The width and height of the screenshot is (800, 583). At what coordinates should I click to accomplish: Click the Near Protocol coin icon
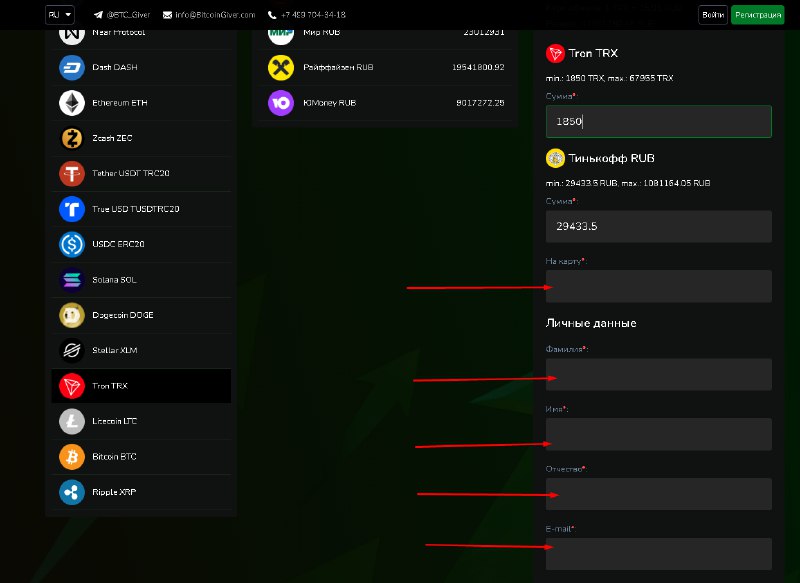[x=72, y=34]
